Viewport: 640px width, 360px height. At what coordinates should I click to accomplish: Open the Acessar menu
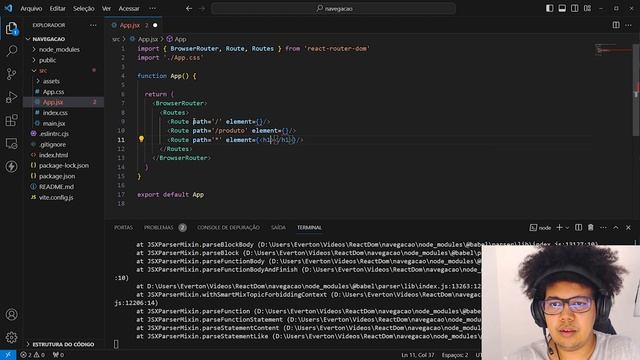point(129,8)
